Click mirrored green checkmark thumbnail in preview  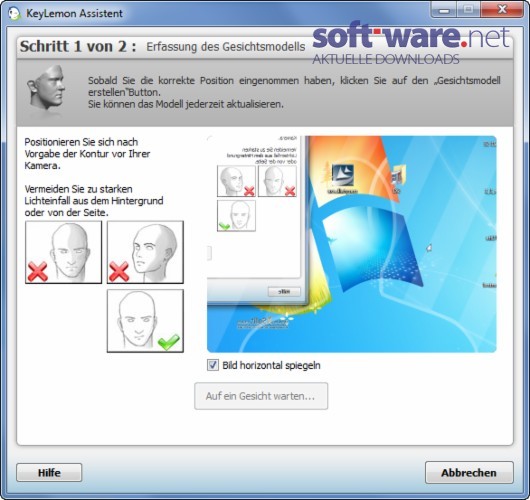click(x=236, y=216)
